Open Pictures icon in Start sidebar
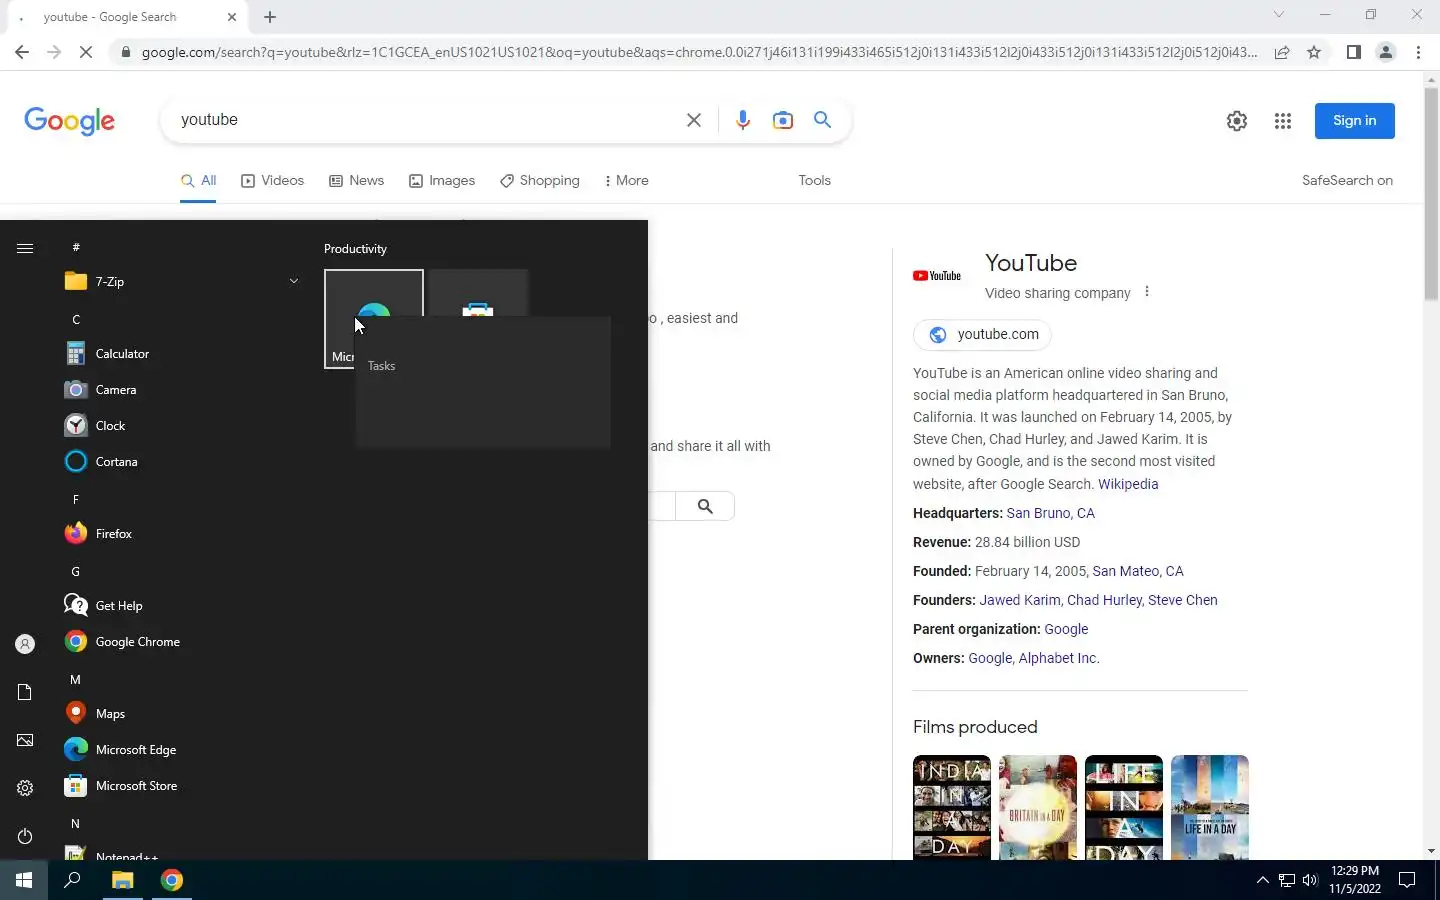 pos(25,740)
